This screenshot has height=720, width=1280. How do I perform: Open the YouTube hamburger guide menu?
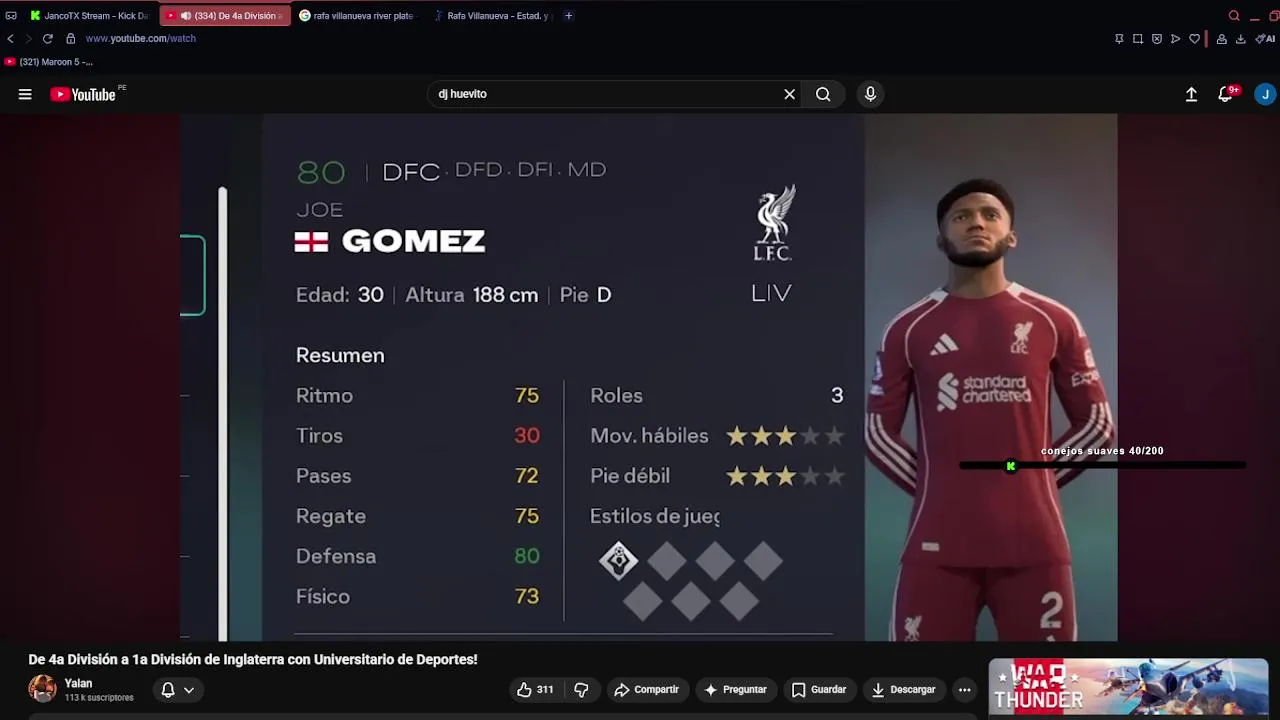[x=25, y=94]
